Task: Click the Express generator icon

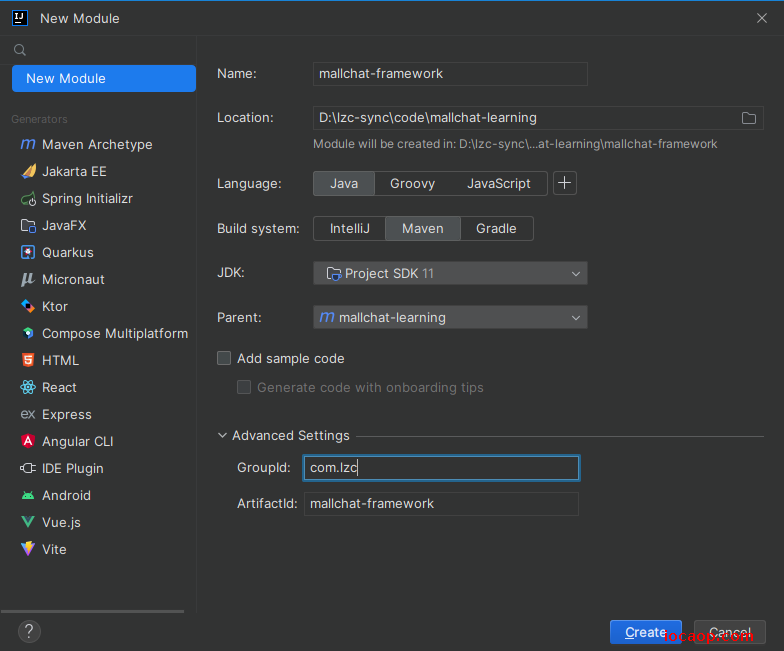Action: (28, 414)
